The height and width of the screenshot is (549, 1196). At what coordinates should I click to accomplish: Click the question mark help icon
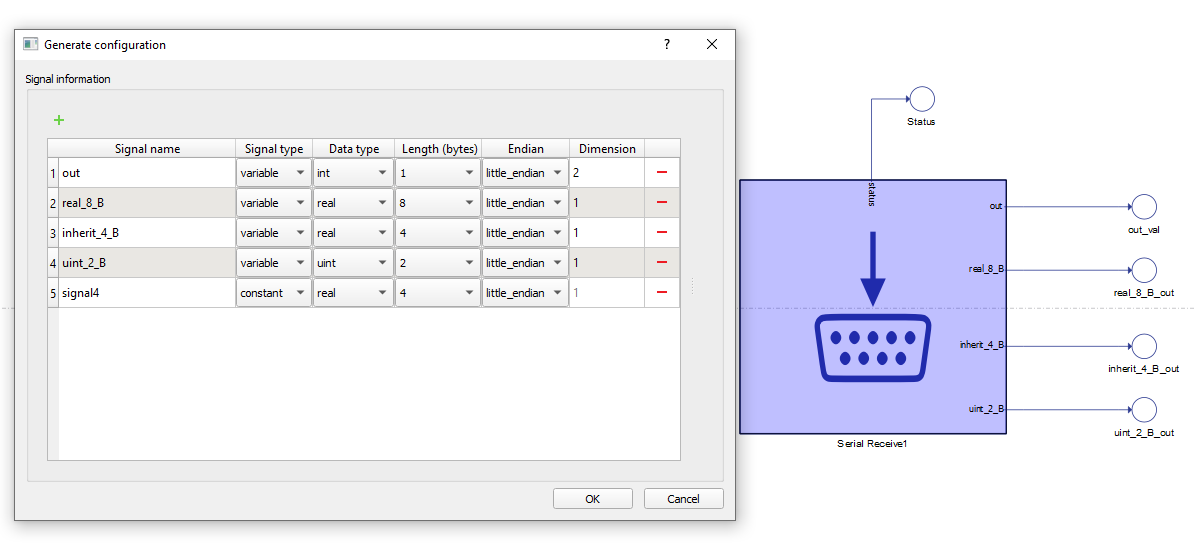[x=667, y=45]
